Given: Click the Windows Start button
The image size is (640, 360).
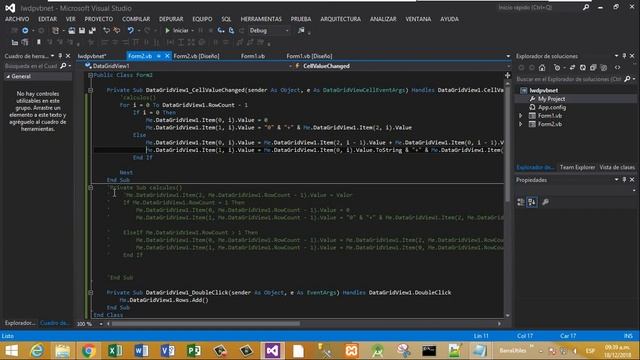Looking at the screenshot, I should pyautogui.click(x=11, y=351).
